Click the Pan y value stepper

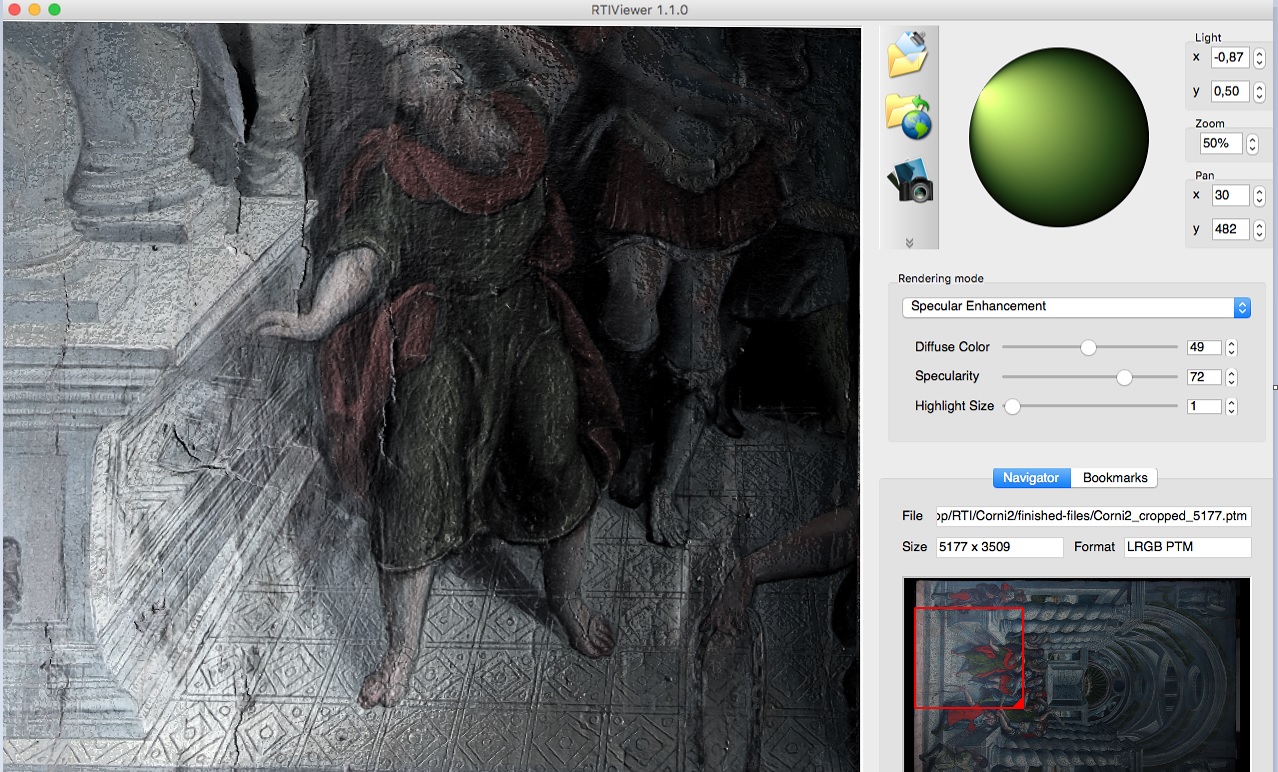1259,230
